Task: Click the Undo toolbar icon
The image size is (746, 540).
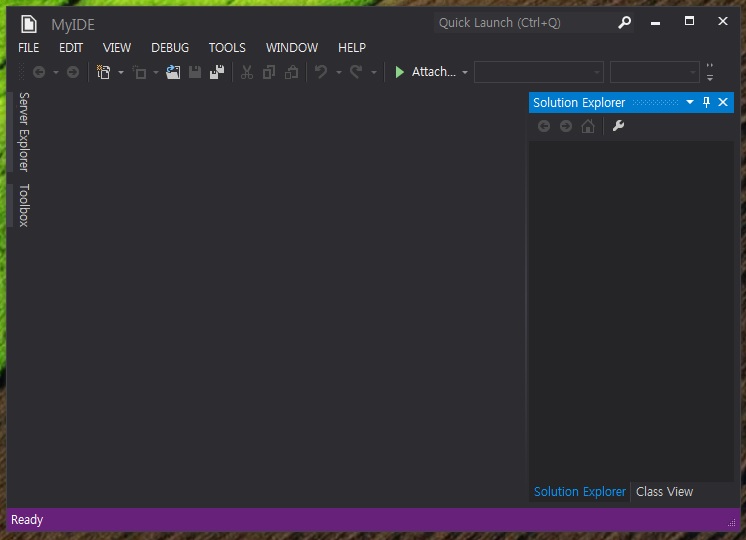Action: 321,72
